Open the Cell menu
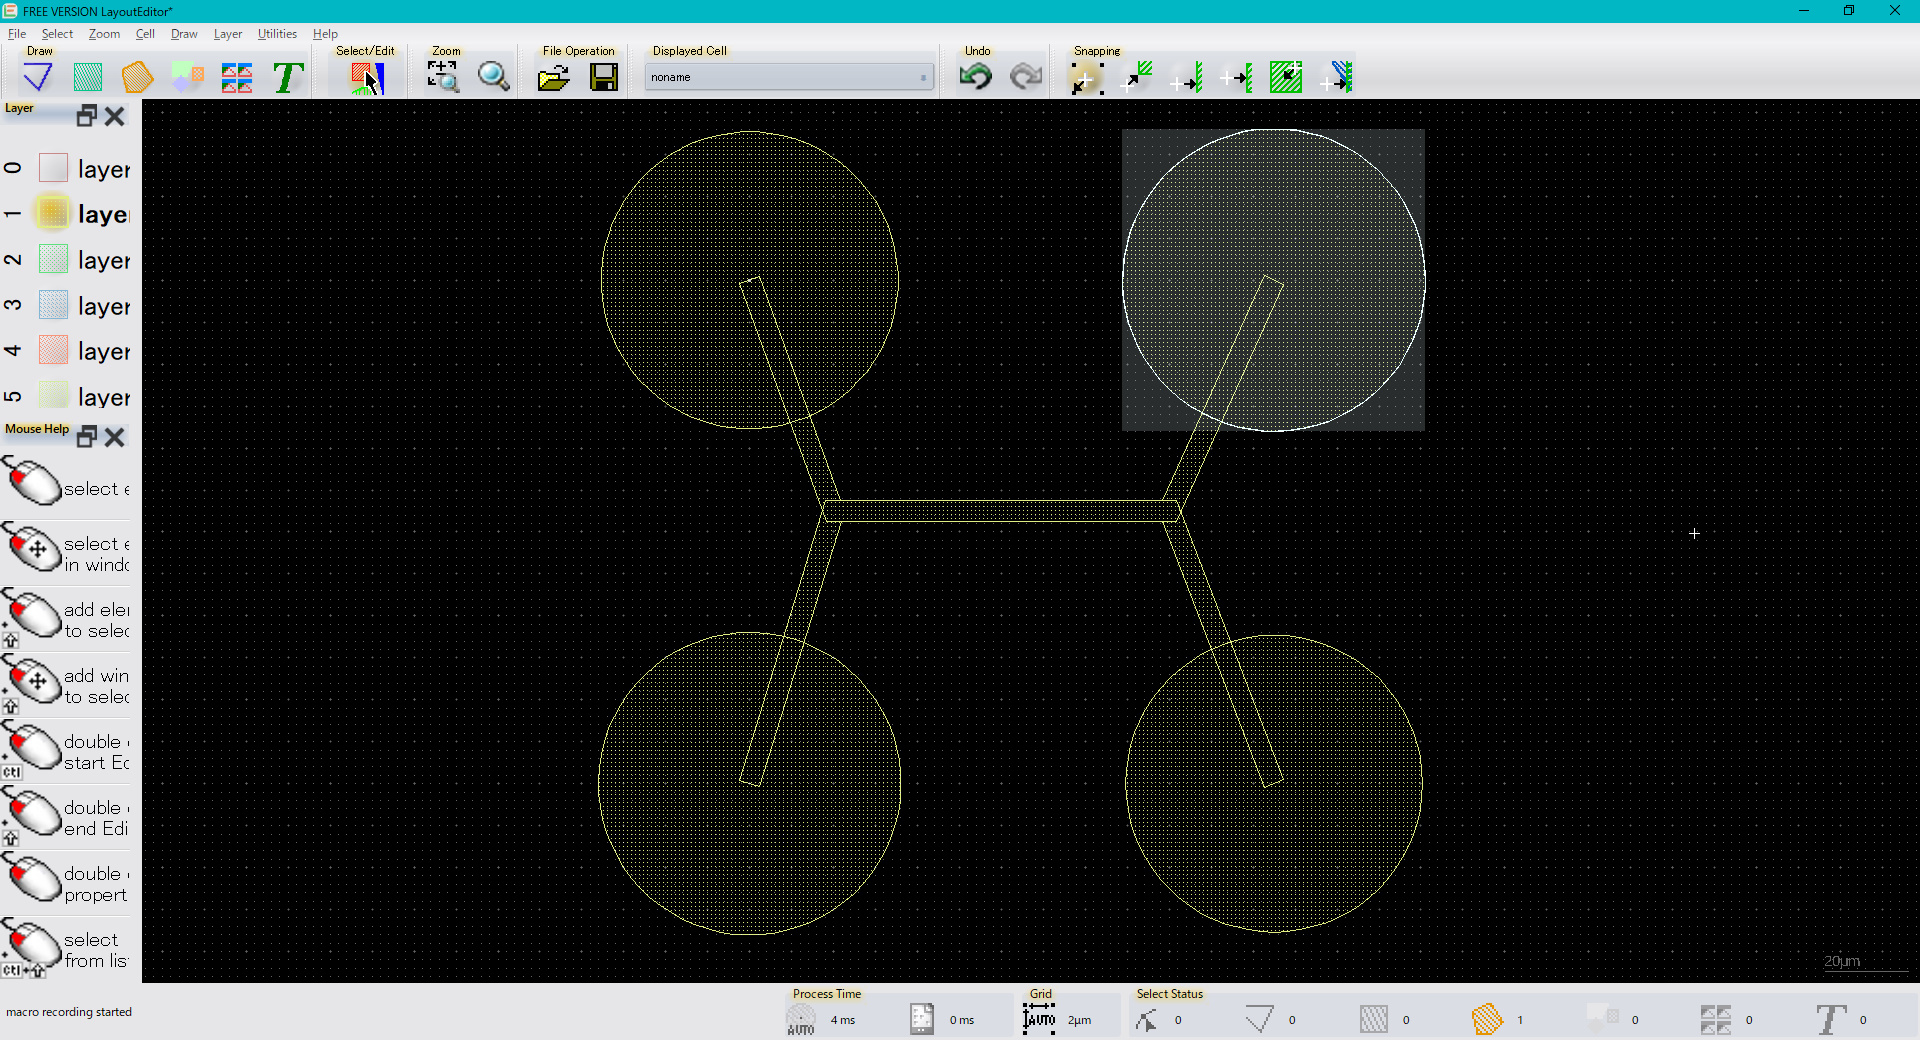1920x1040 pixels. (145, 34)
